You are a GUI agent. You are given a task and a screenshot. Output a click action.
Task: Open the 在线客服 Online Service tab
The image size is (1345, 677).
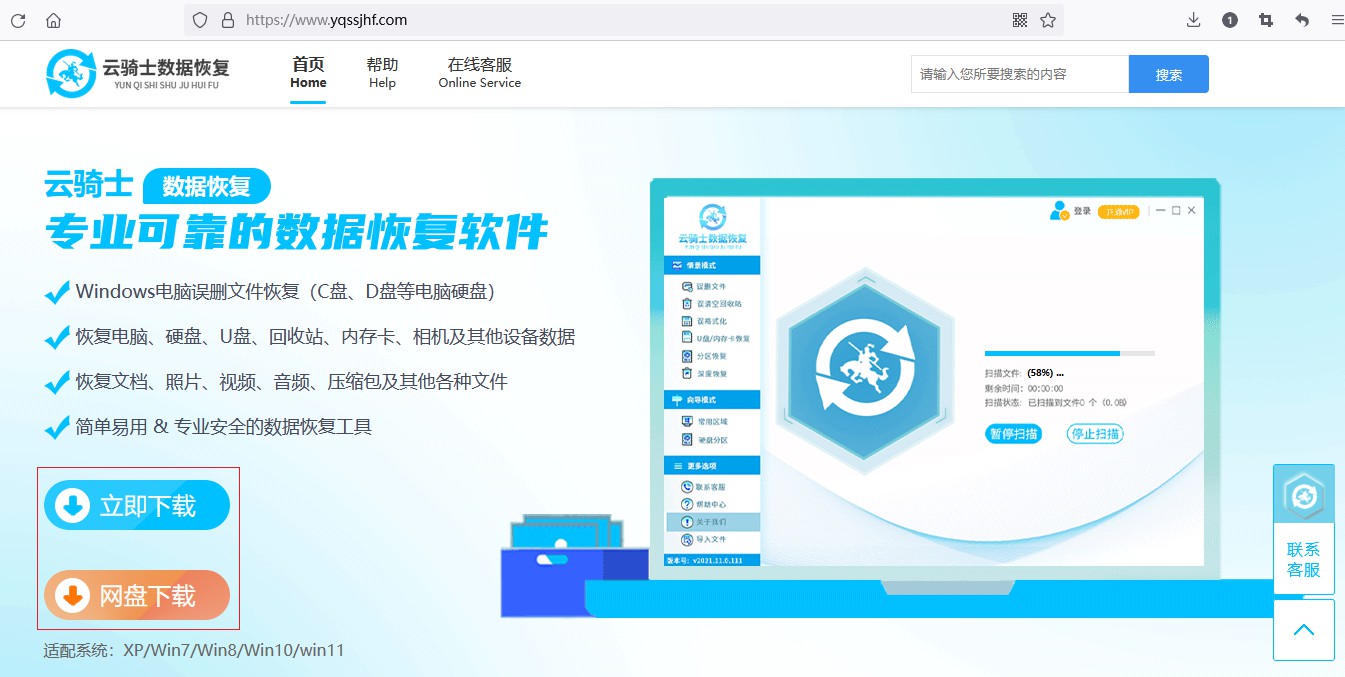pyautogui.click(x=480, y=73)
